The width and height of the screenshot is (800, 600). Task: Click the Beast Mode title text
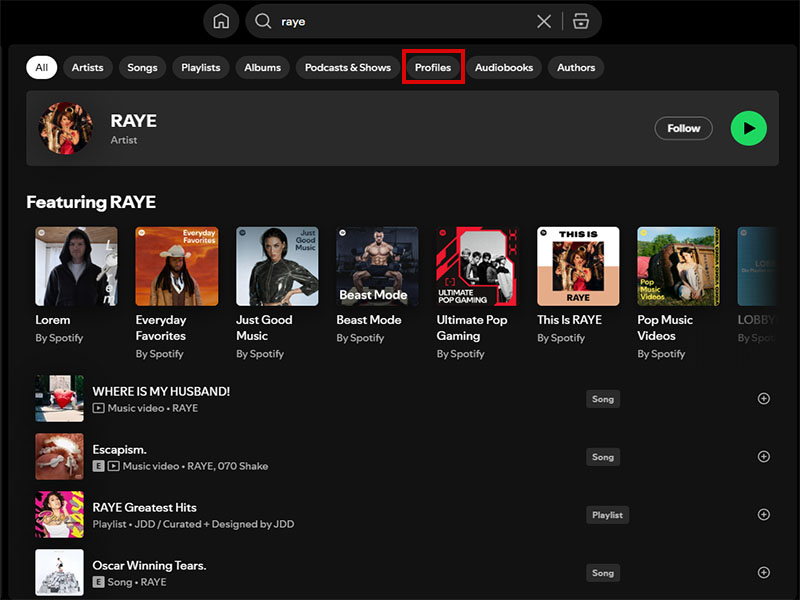point(369,320)
